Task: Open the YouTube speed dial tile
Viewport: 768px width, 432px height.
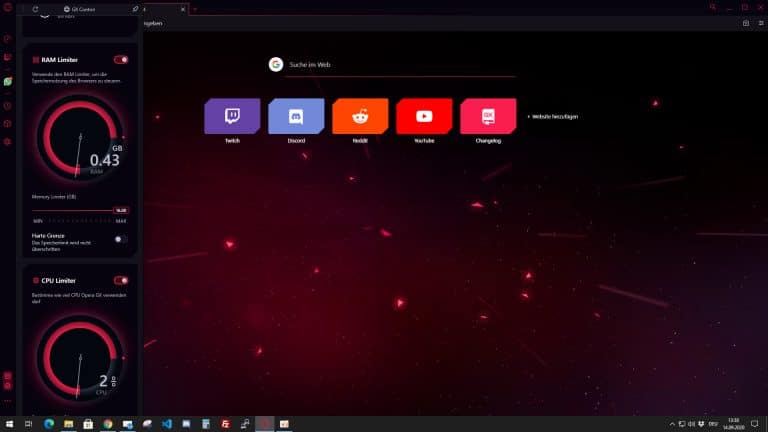Action: tap(424, 117)
